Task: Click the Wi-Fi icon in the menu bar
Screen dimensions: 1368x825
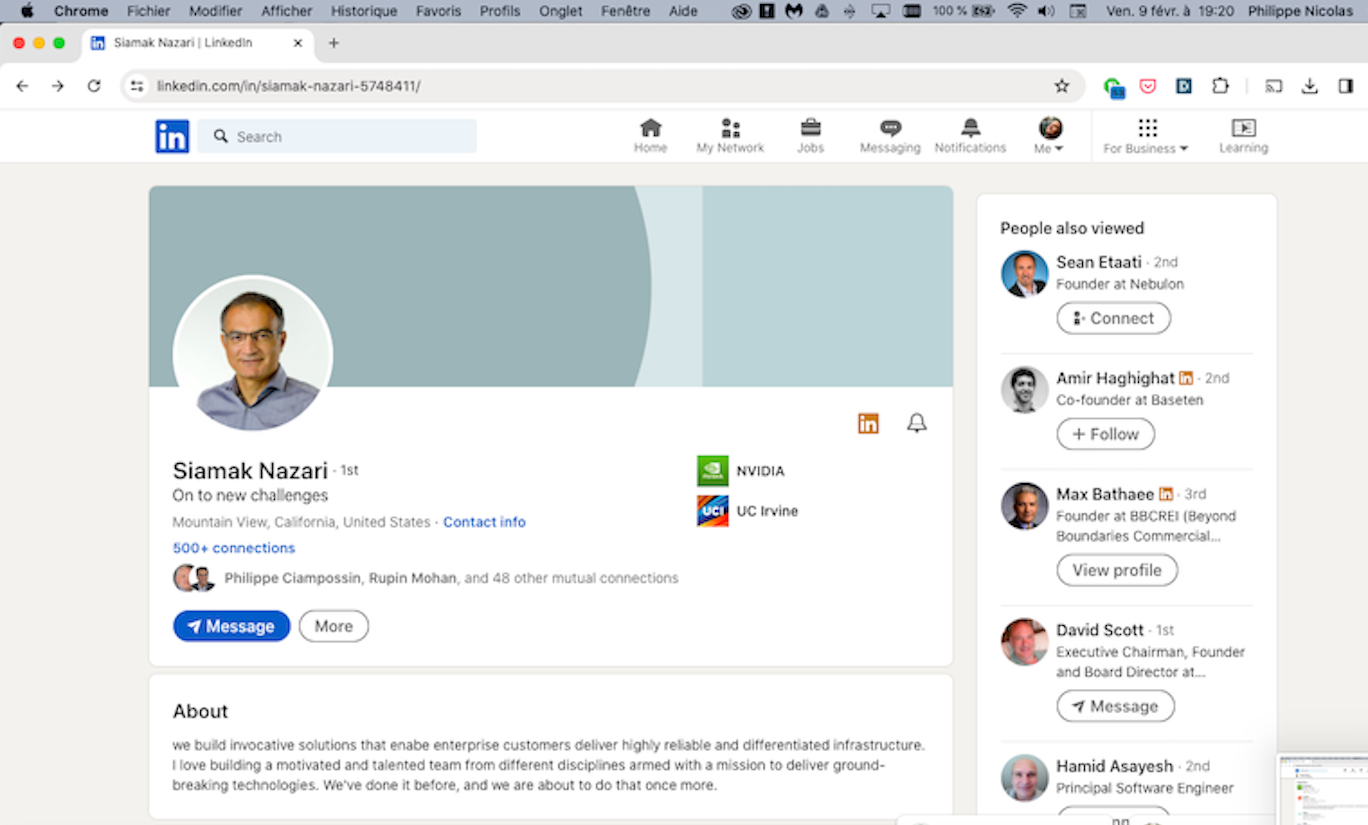Action: (1017, 11)
